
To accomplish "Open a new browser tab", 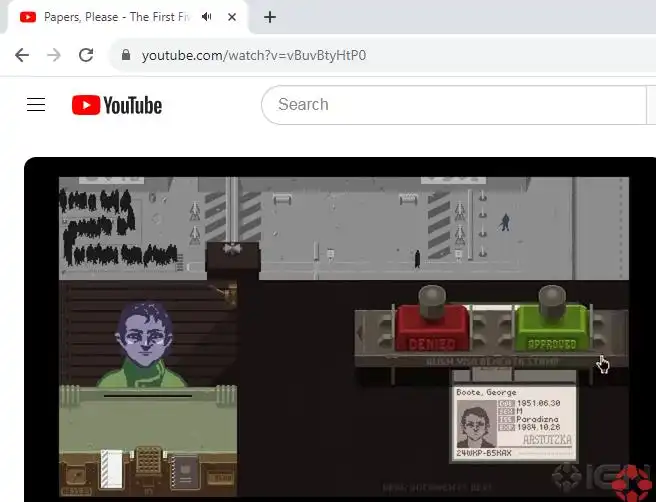I will point(270,17).
